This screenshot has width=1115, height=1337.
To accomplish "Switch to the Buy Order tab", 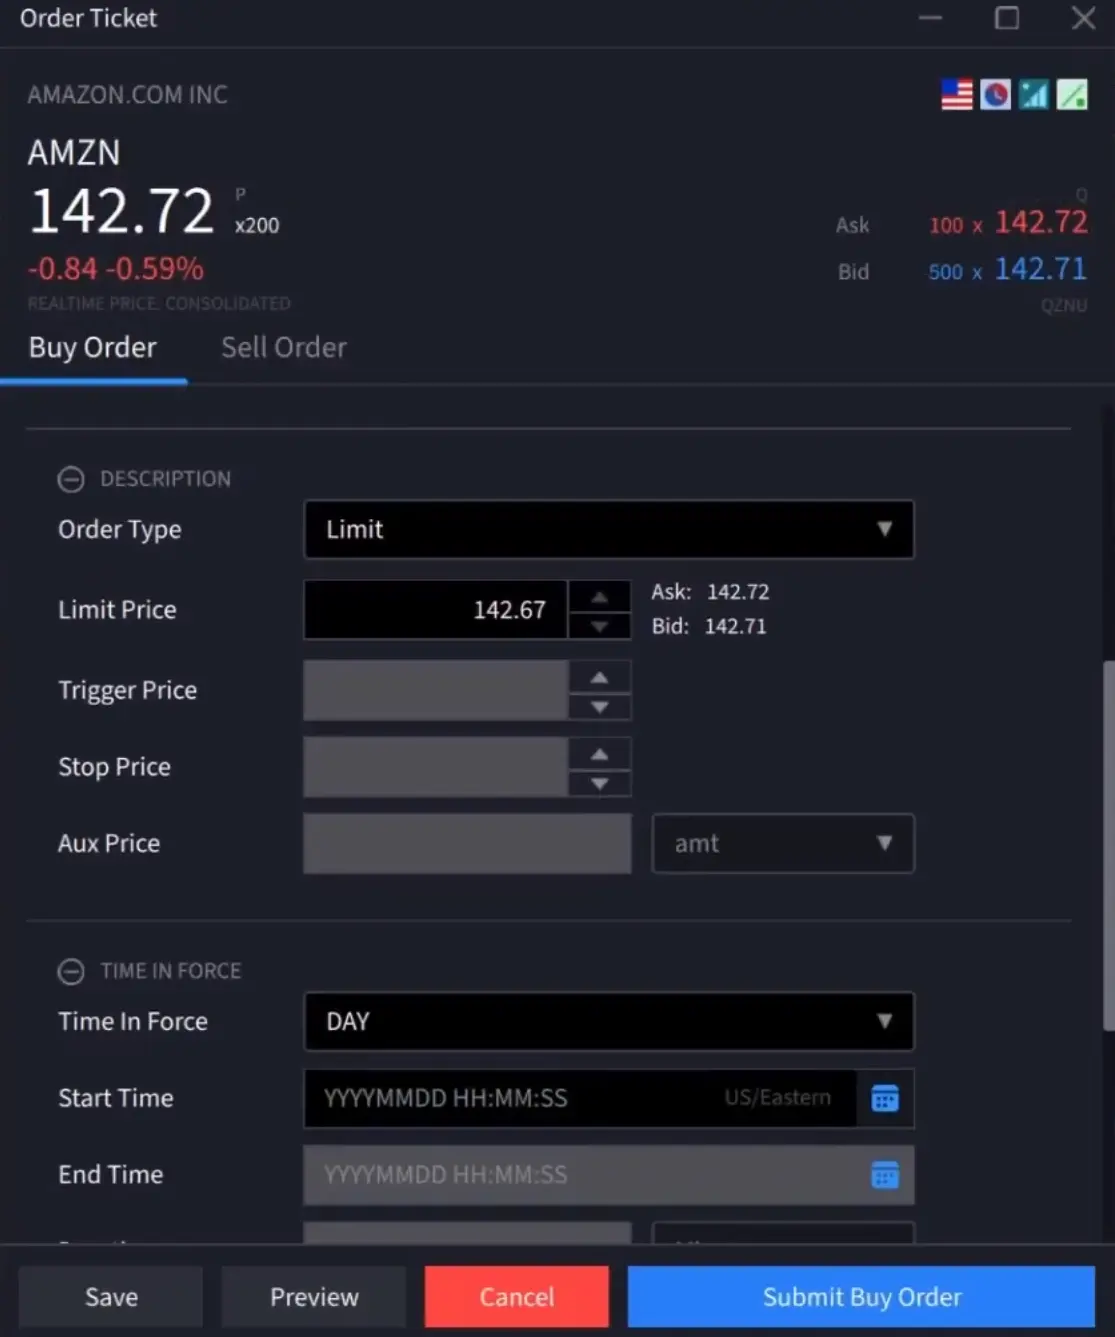I will (93, 347).
